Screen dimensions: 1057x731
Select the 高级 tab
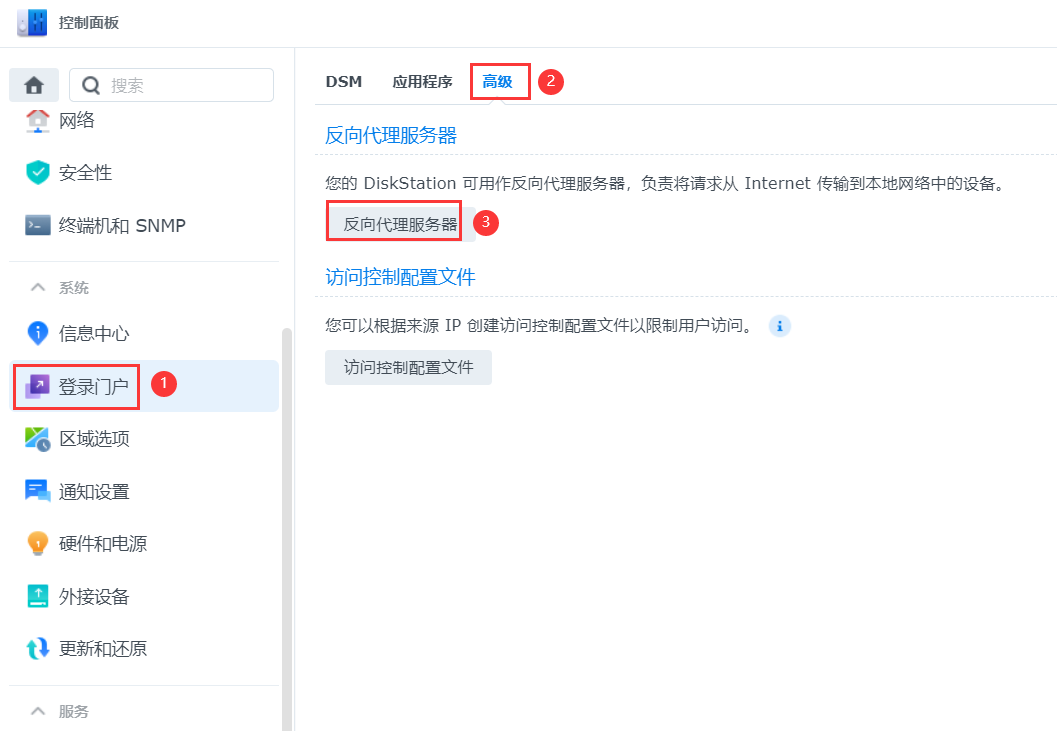498,82
